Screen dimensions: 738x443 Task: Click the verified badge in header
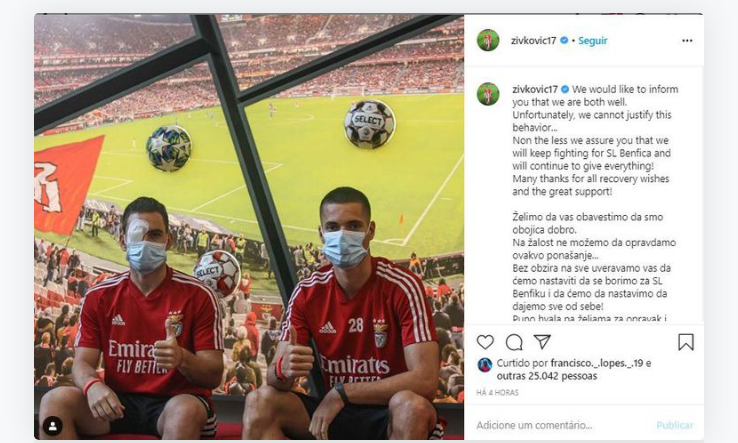pos(564,40)
